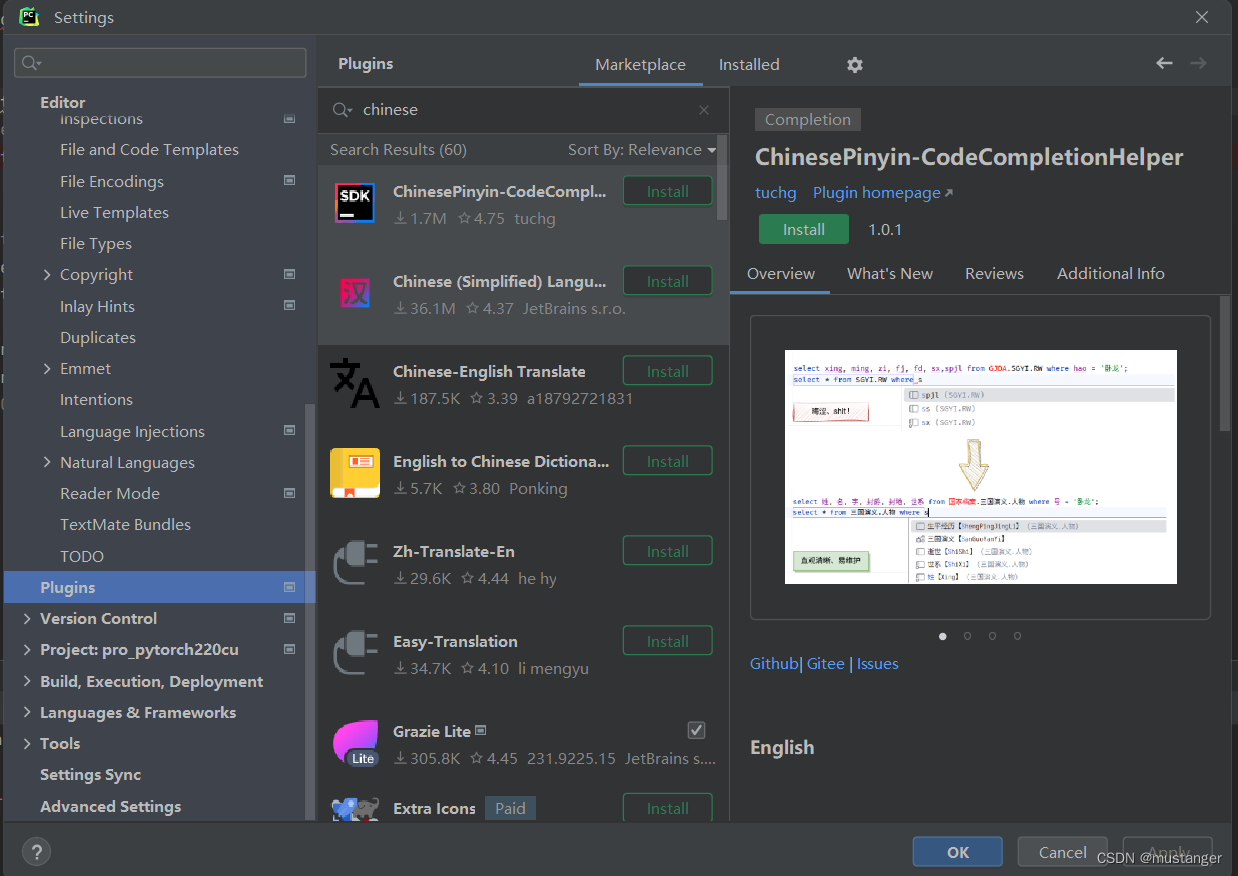Open the Sort By: Relevance dropdown
The width and height of the screenshot is (1238, 876).
(642, 150)
